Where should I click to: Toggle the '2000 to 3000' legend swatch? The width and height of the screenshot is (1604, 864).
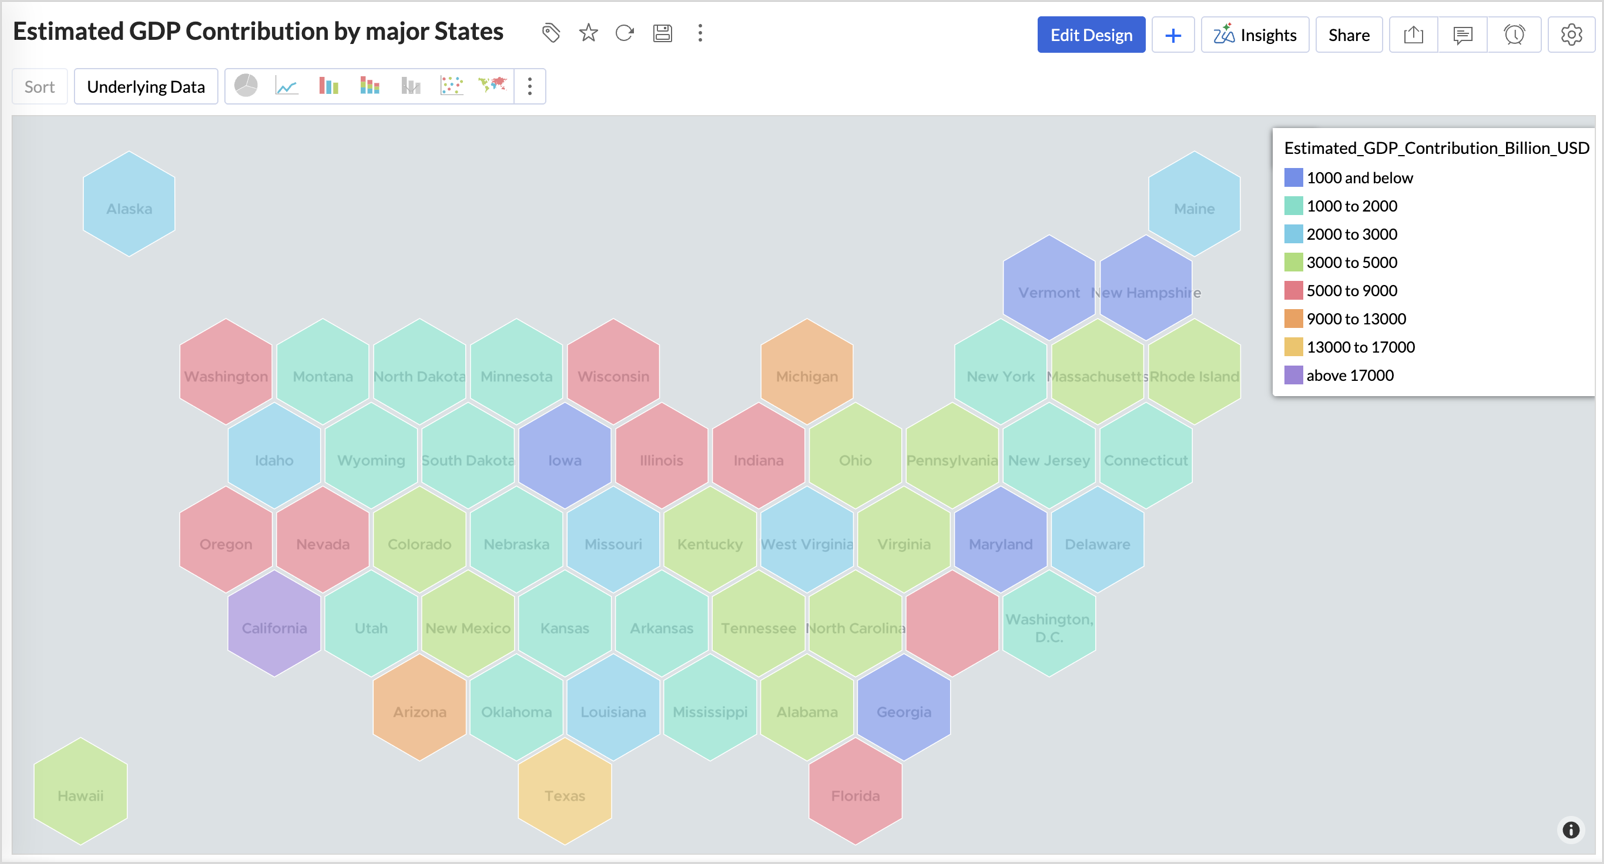tap(1293, 234)
